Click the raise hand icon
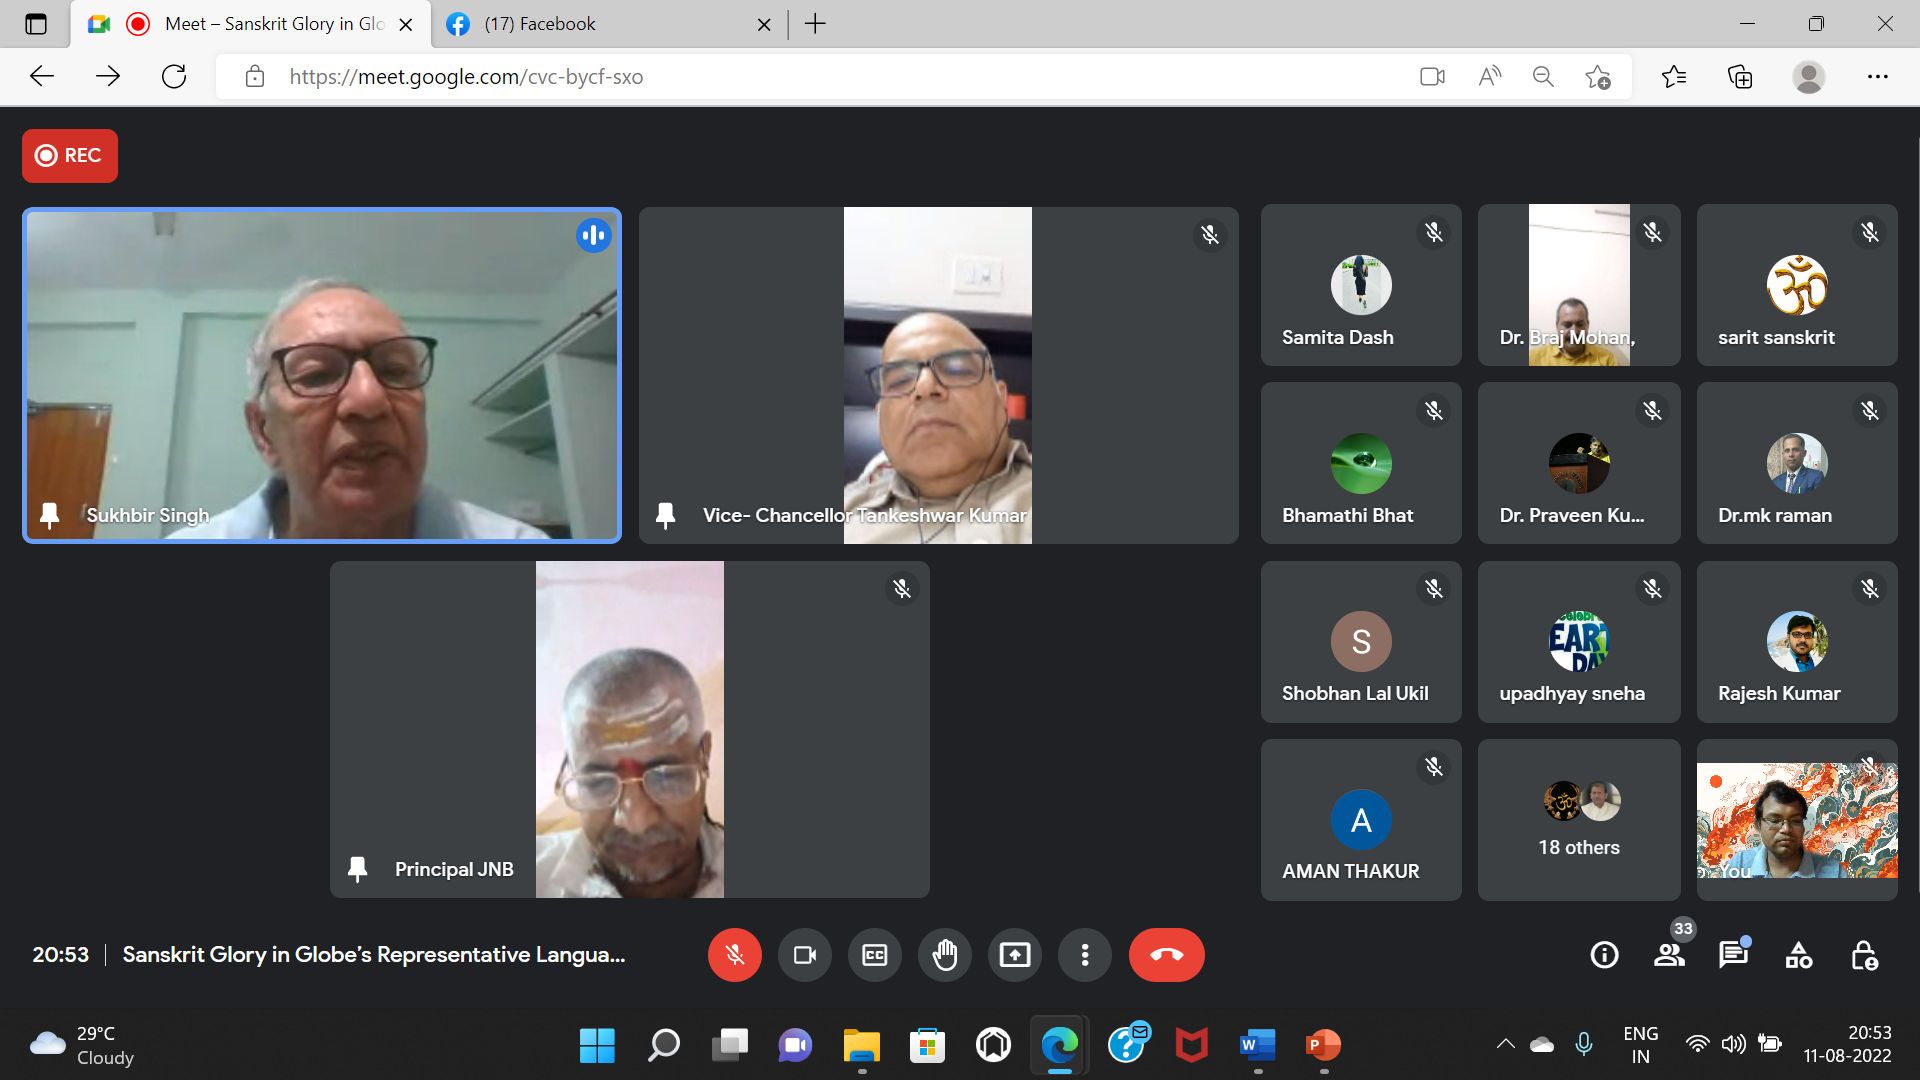This screenshot has width=1920, height=1080. 944,955
